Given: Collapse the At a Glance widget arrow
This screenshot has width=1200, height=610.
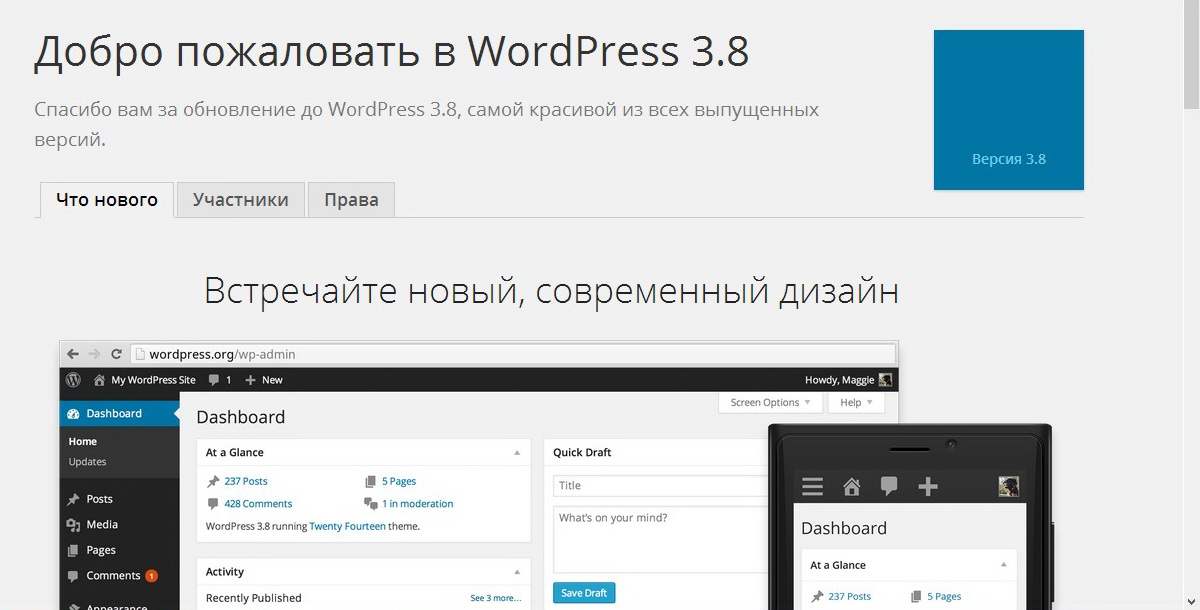Looking at the screenshot, I should click(517, 453).
